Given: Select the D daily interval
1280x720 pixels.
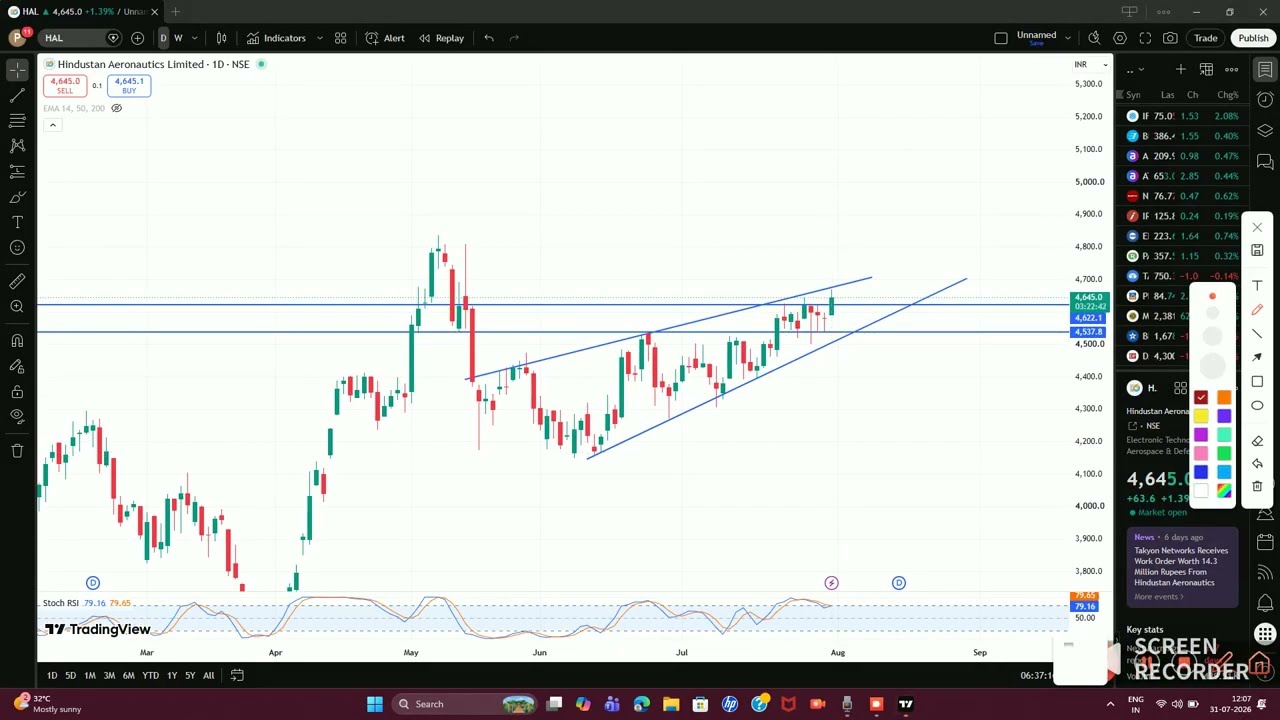Looking at the screenshot, I should 163,38.
